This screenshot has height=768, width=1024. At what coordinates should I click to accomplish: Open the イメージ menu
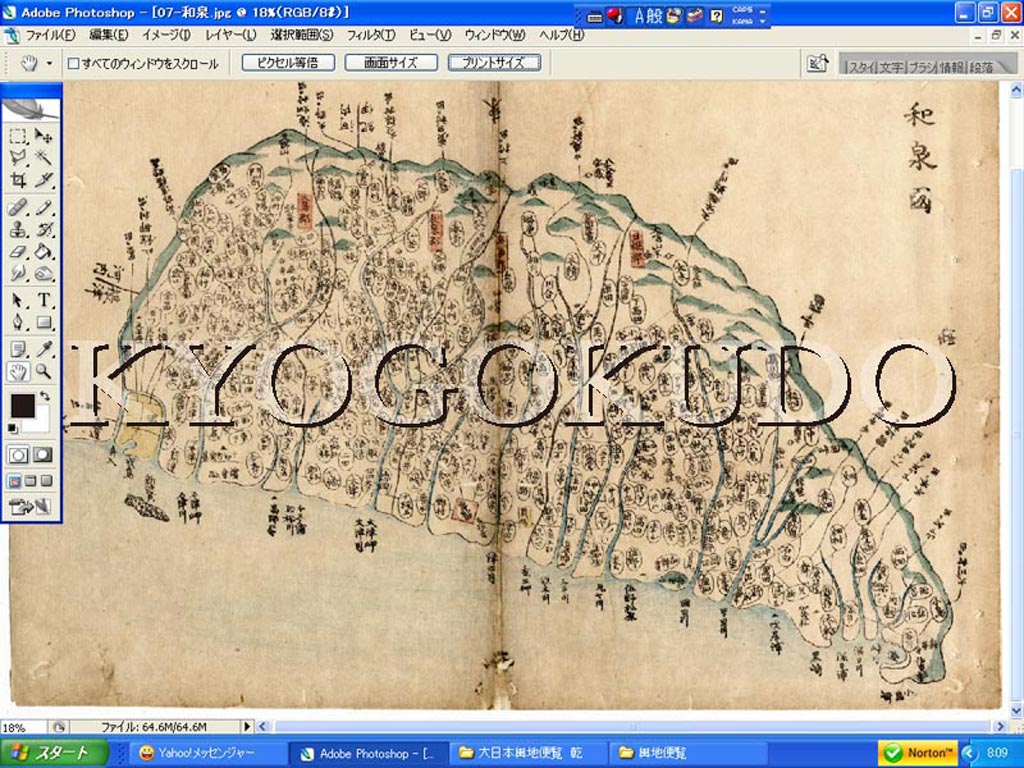point(166,35)
